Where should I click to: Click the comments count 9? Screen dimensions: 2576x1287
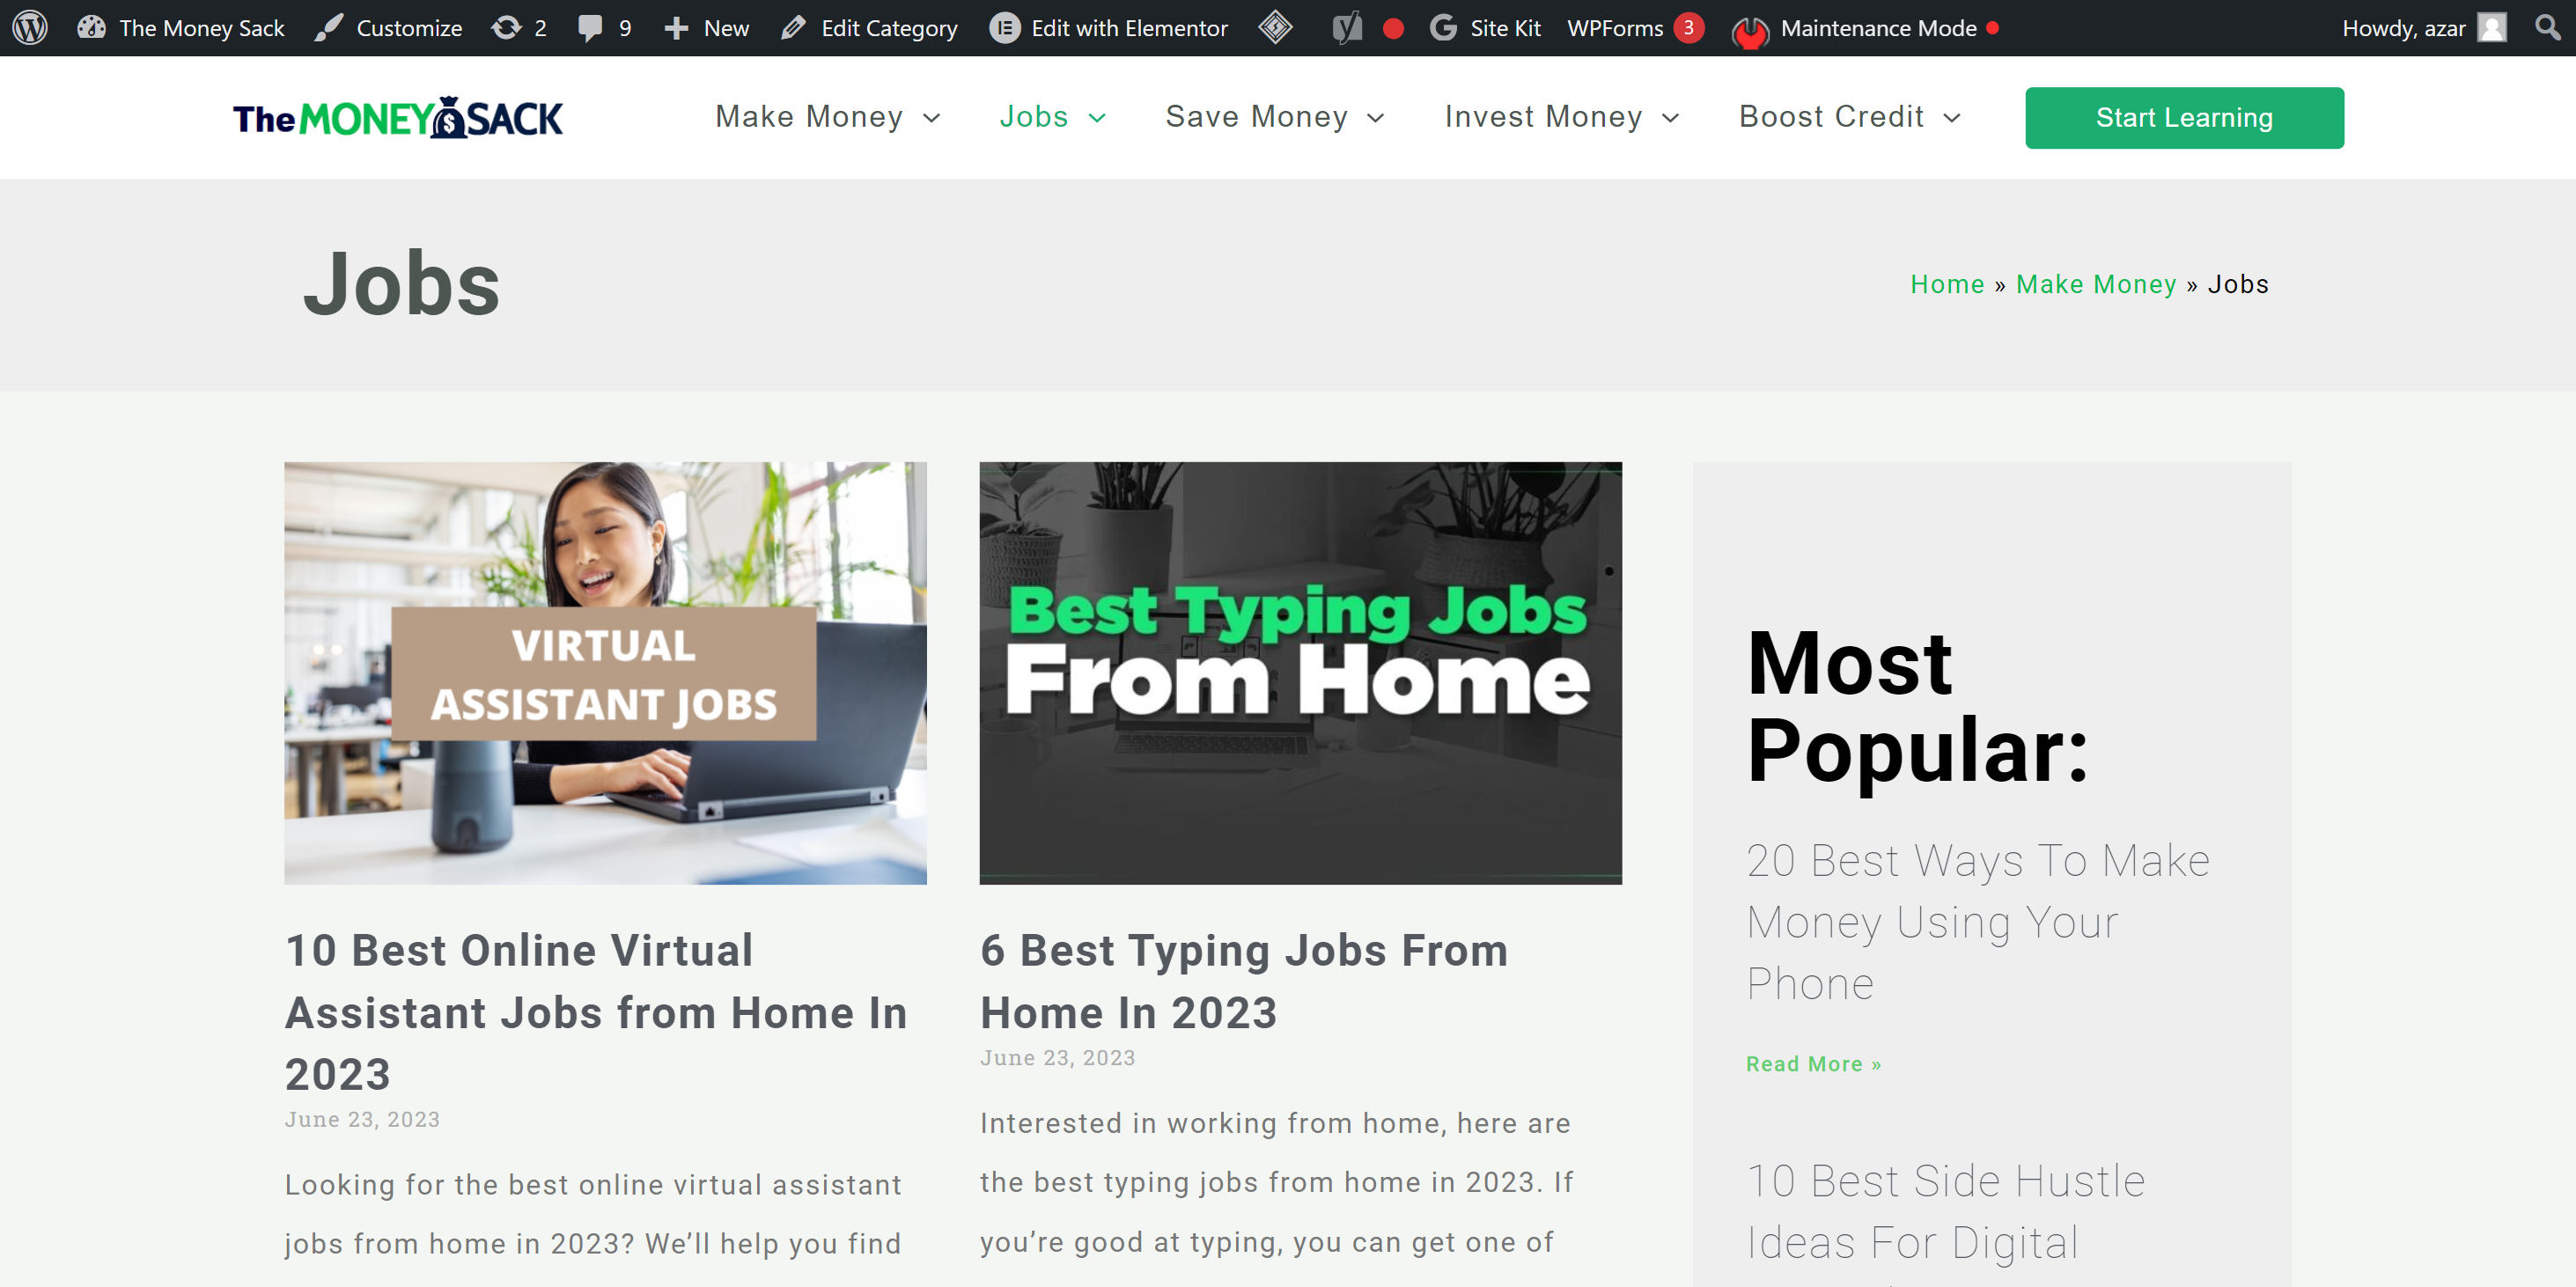coord(625,28)
